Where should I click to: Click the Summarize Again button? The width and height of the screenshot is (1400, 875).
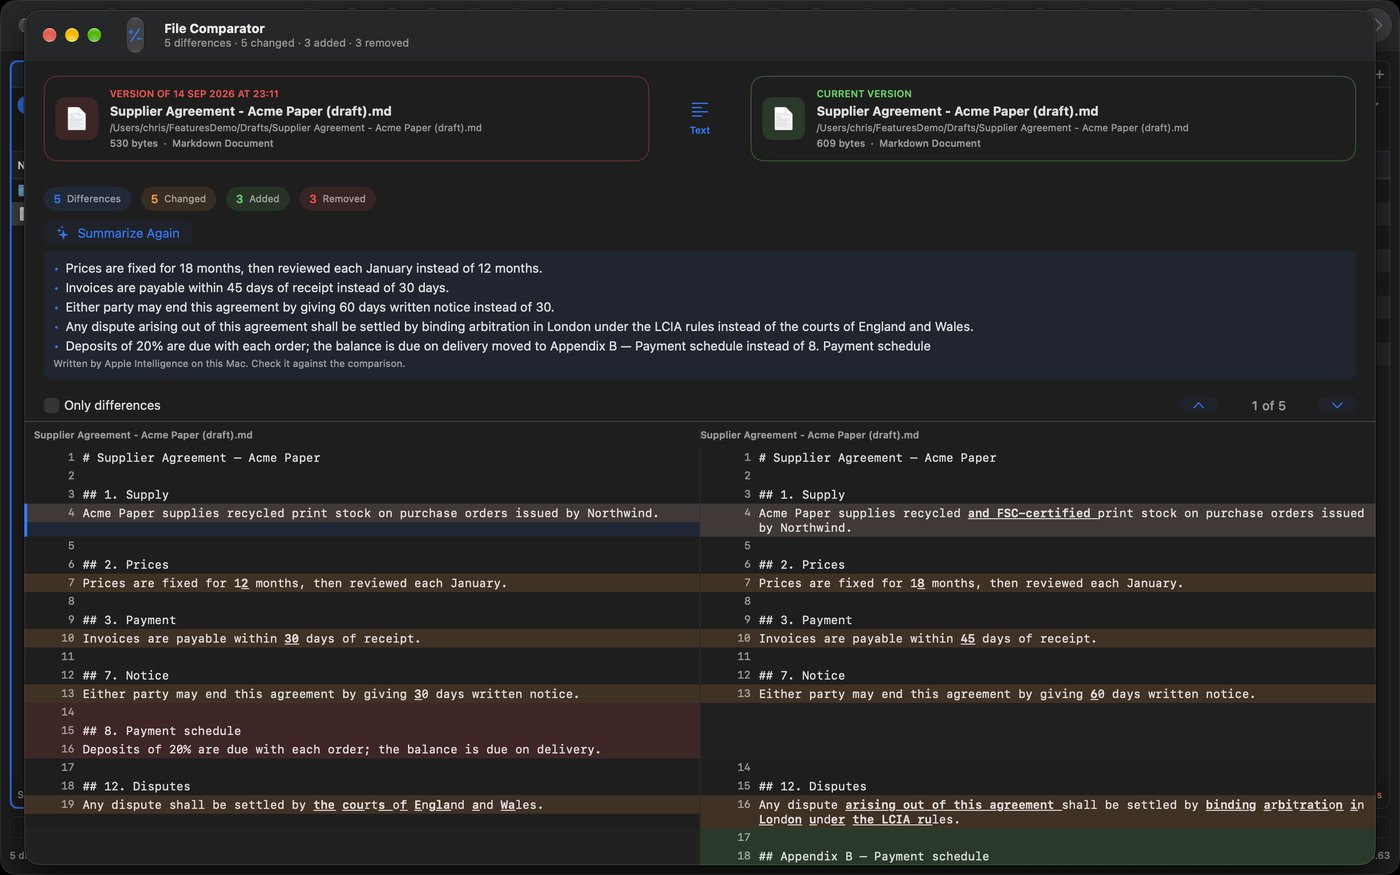[x=117, y=233]
